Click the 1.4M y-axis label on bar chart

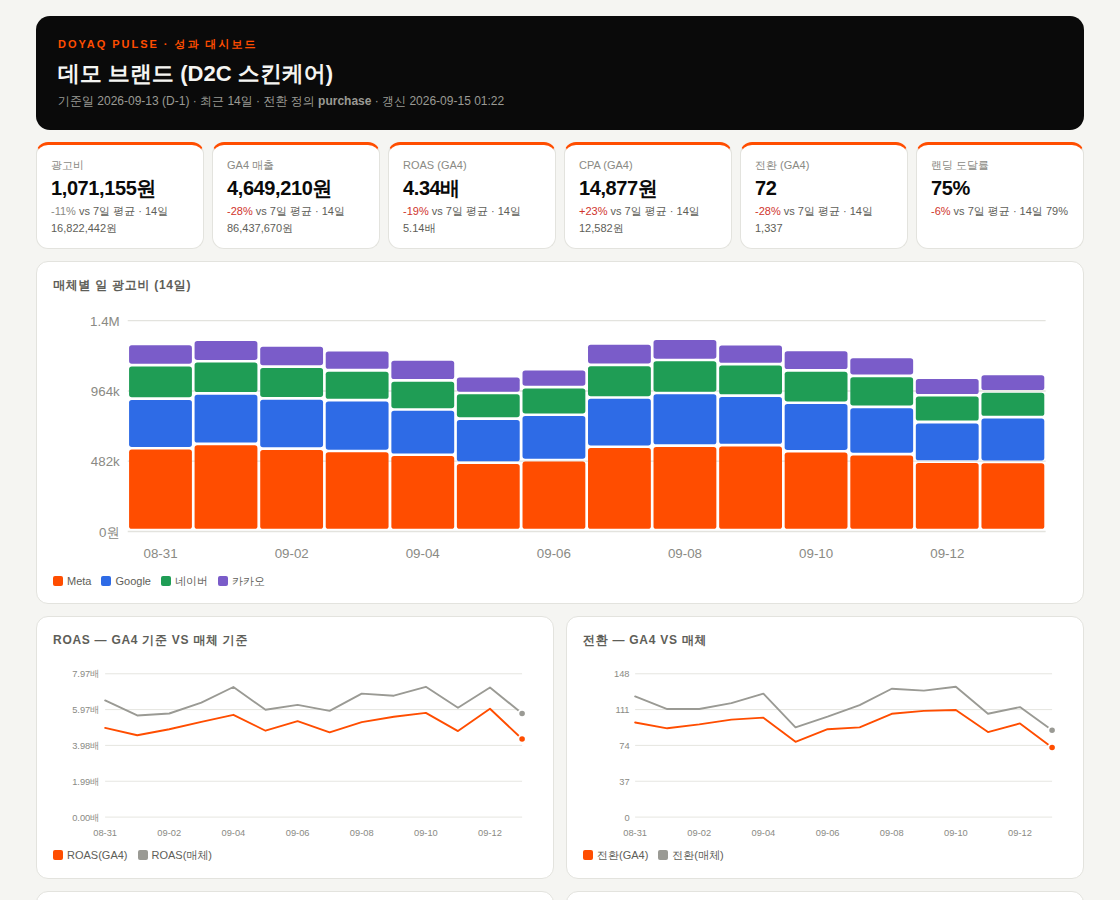coord(104,321)
